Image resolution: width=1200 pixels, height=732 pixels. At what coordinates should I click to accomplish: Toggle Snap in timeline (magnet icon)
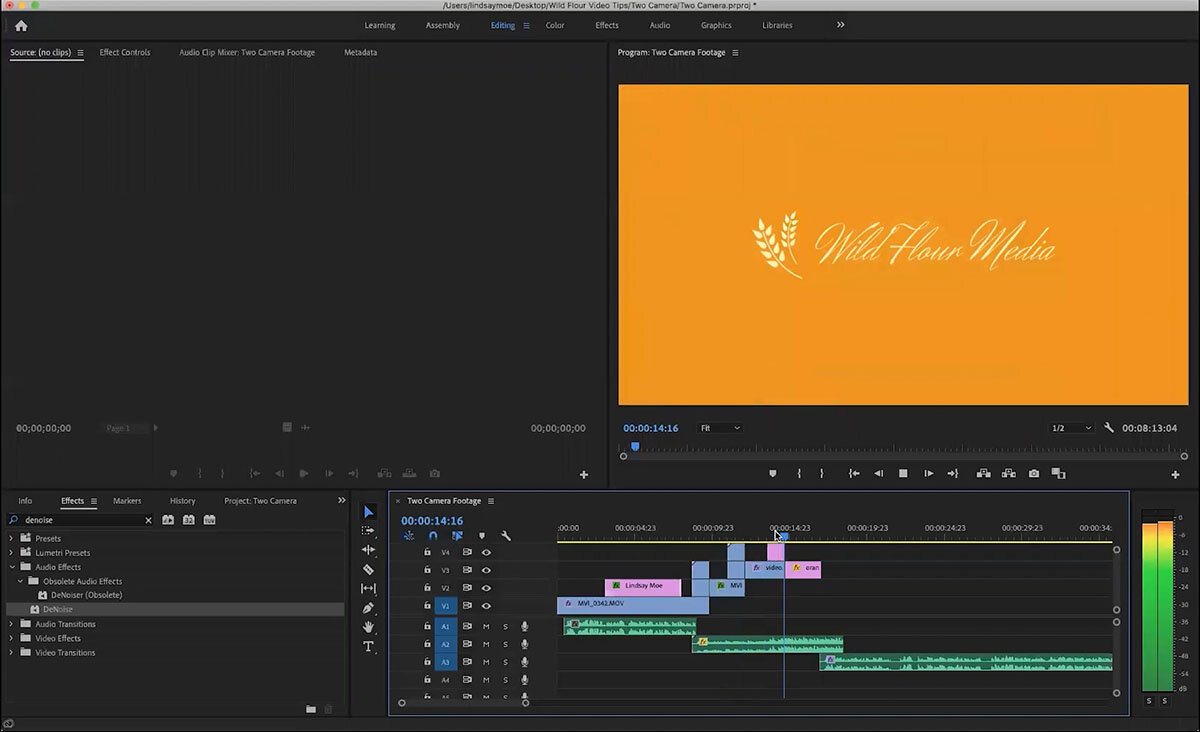pyautogui.click(x=433, y=536)
